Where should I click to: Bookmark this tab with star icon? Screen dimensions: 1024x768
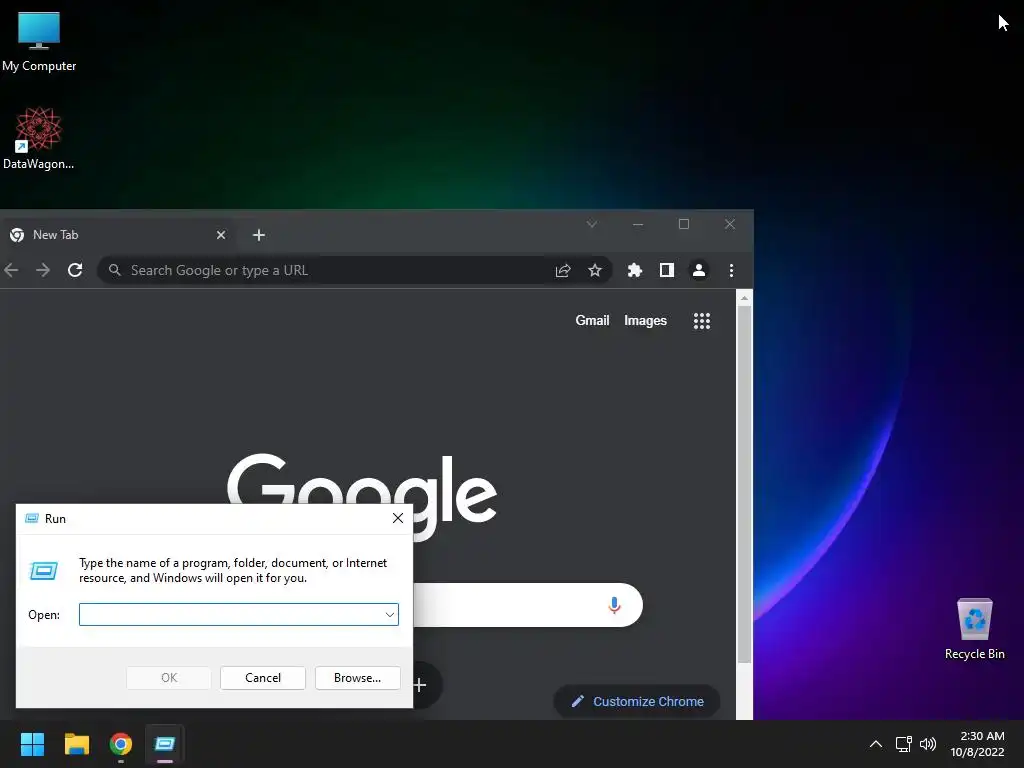[x=595, y=270]
